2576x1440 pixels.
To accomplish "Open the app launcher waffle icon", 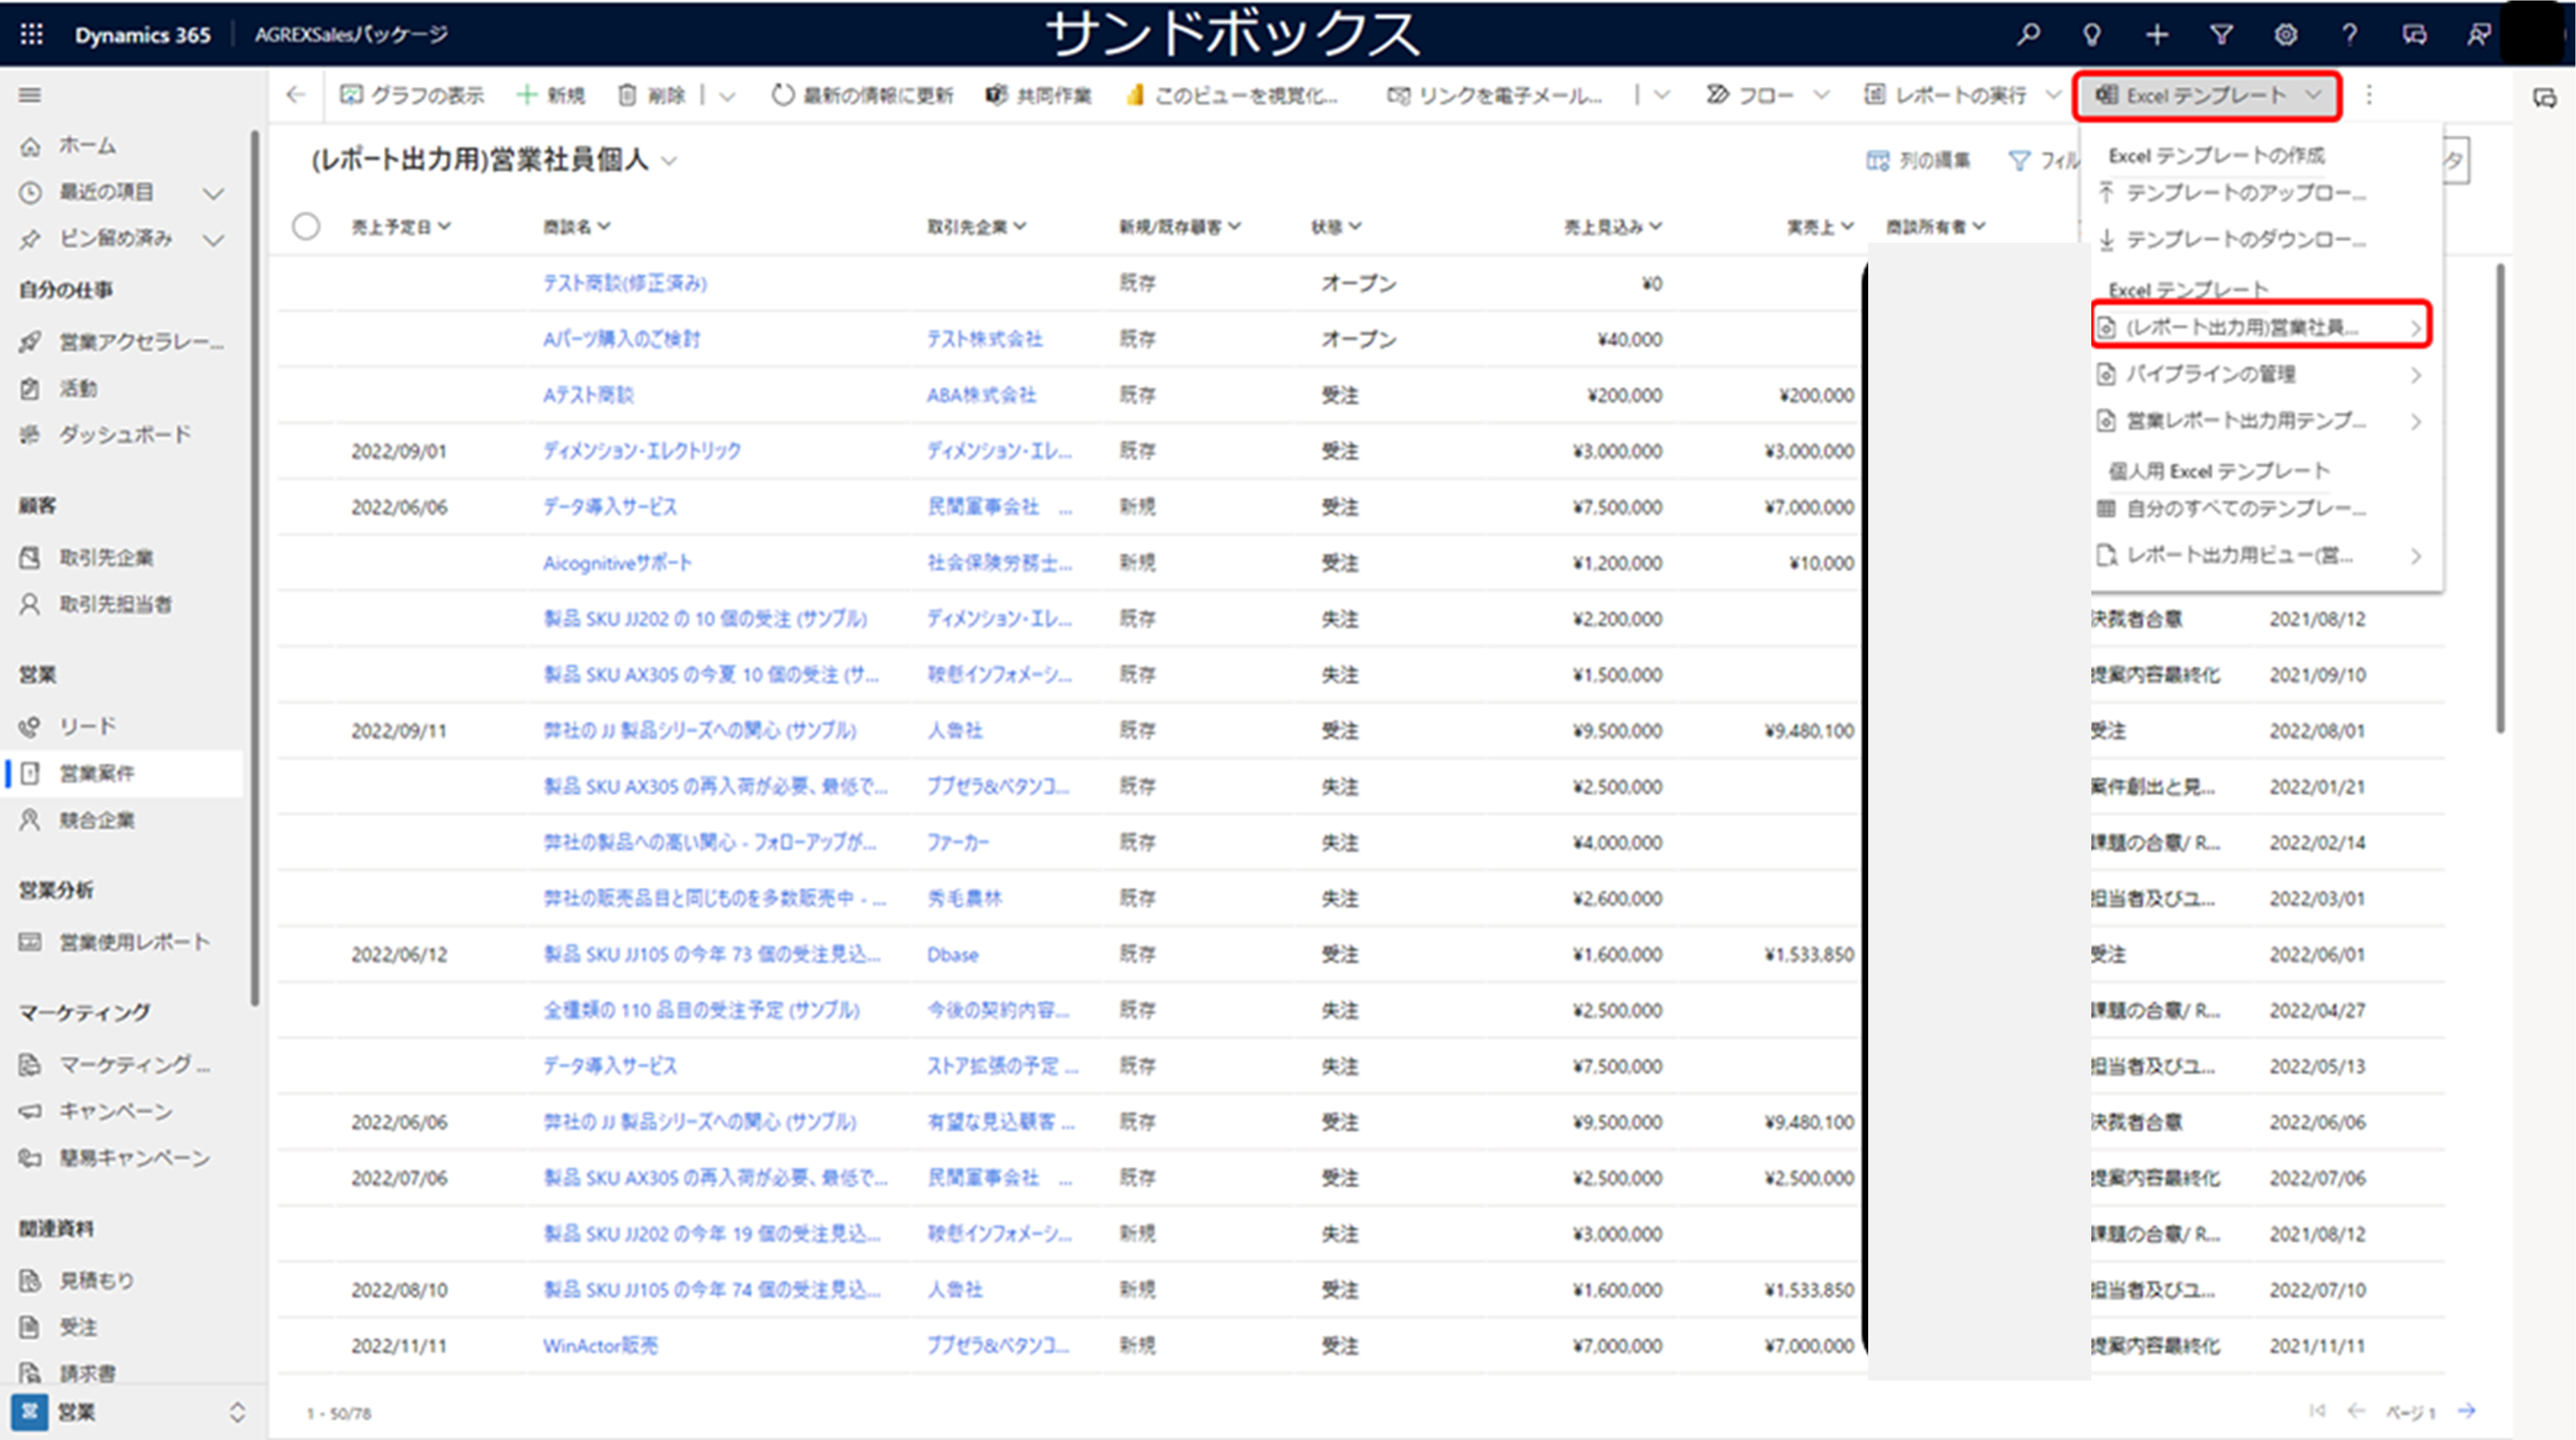I will pyautogui.click(x=32, y=35).
